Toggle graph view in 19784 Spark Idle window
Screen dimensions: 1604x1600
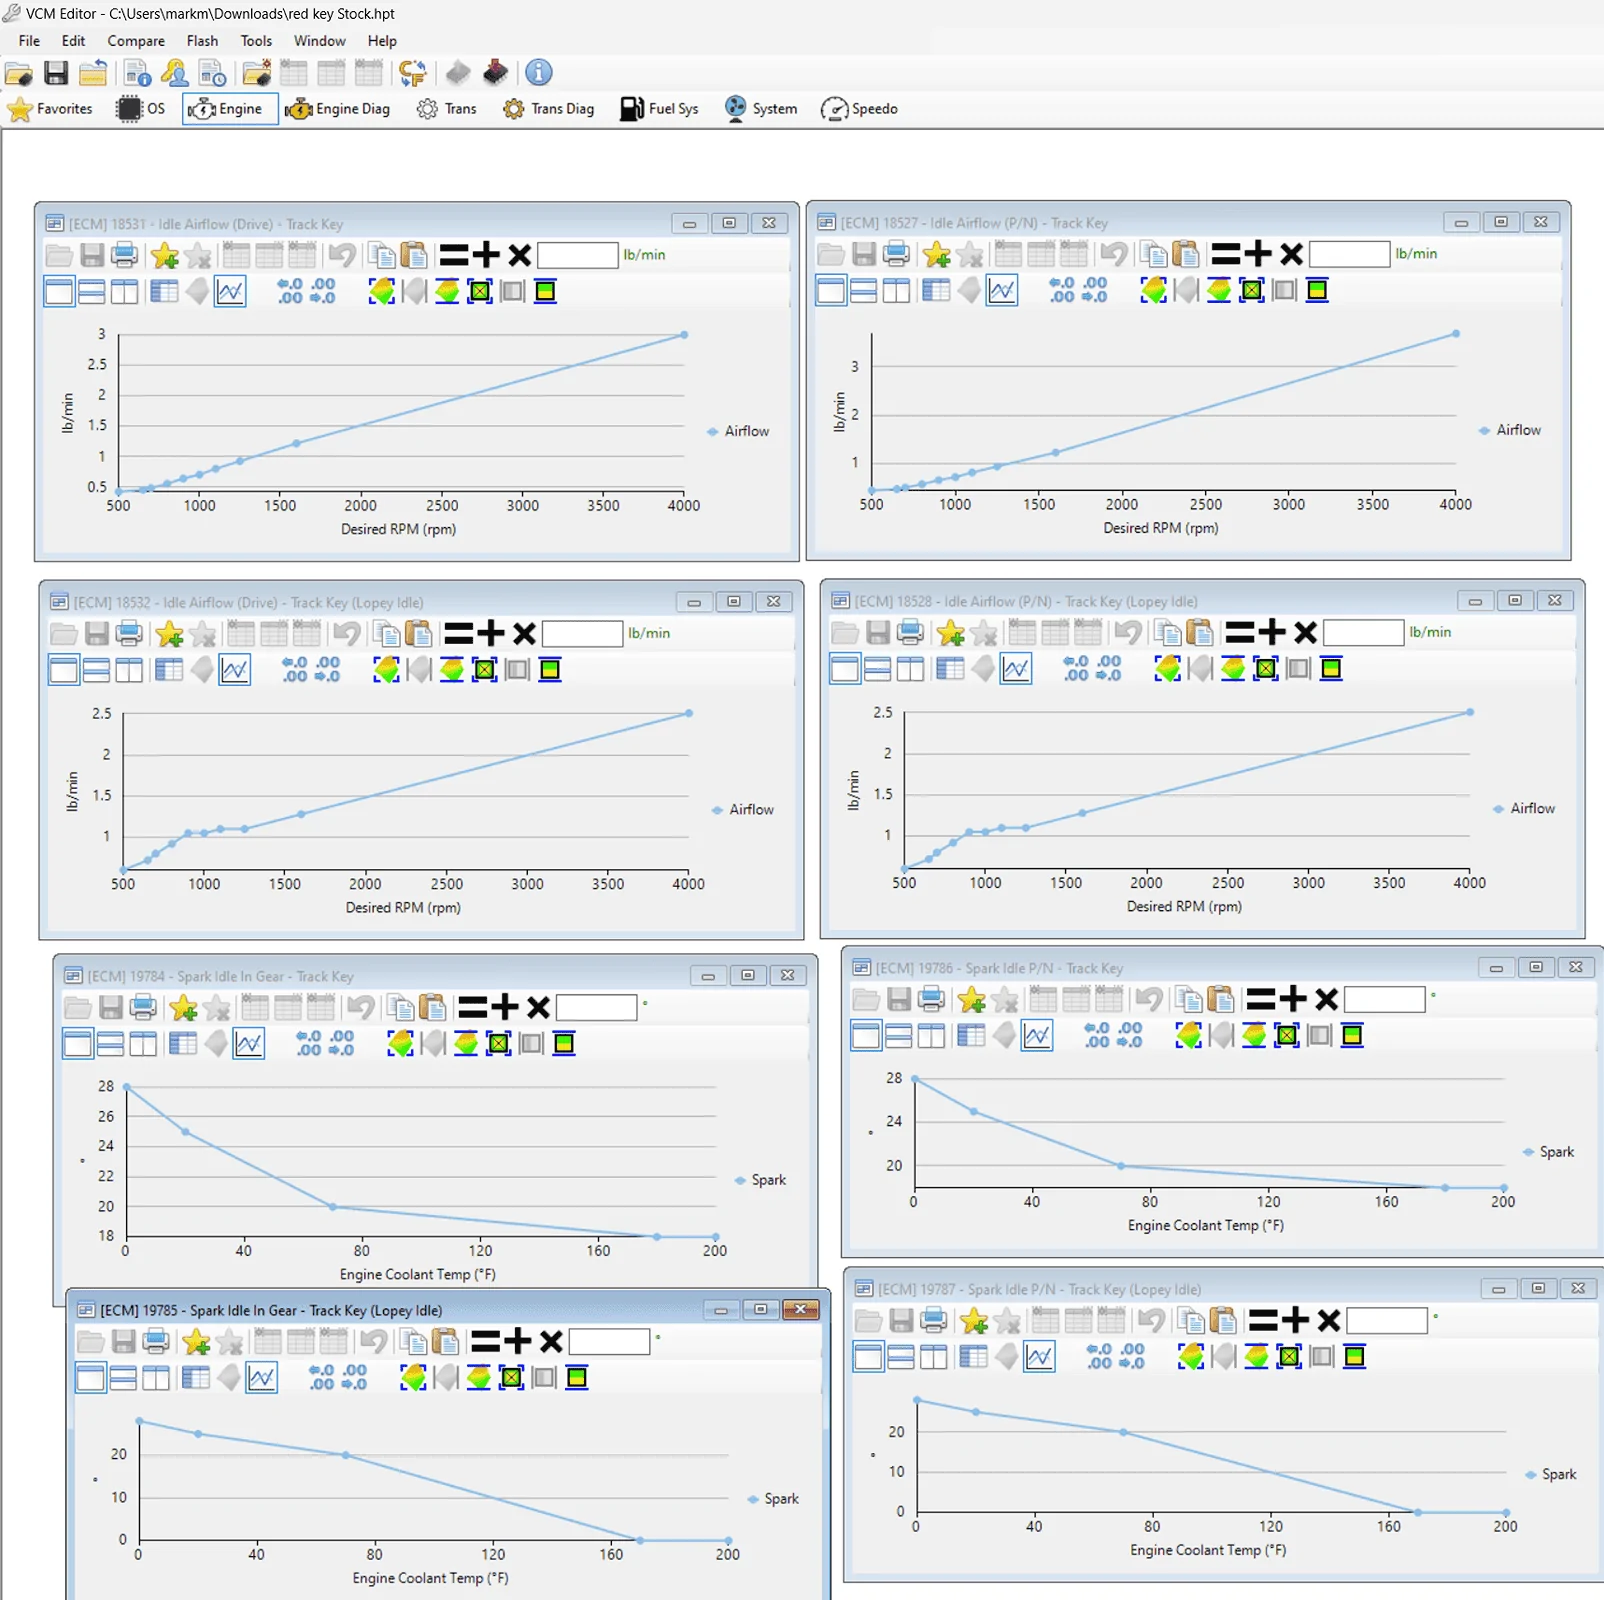[x=249, y=1043]
